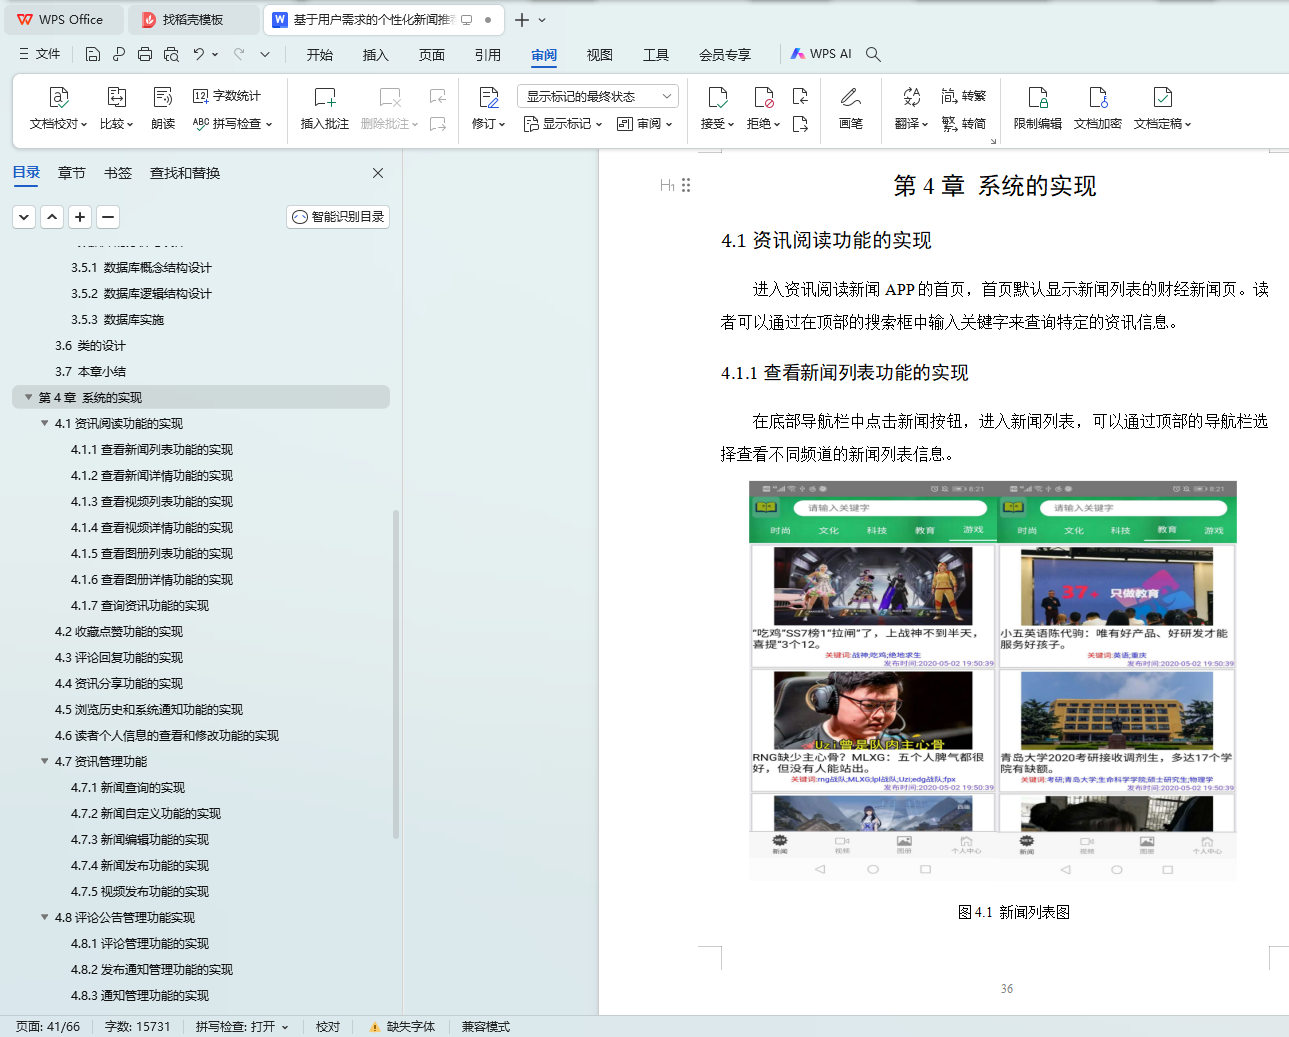Screen dimensions: 1289x1037
Task: Open the 审阅 reviewing pane menu in ribbon
Action: tap(645, 124)
